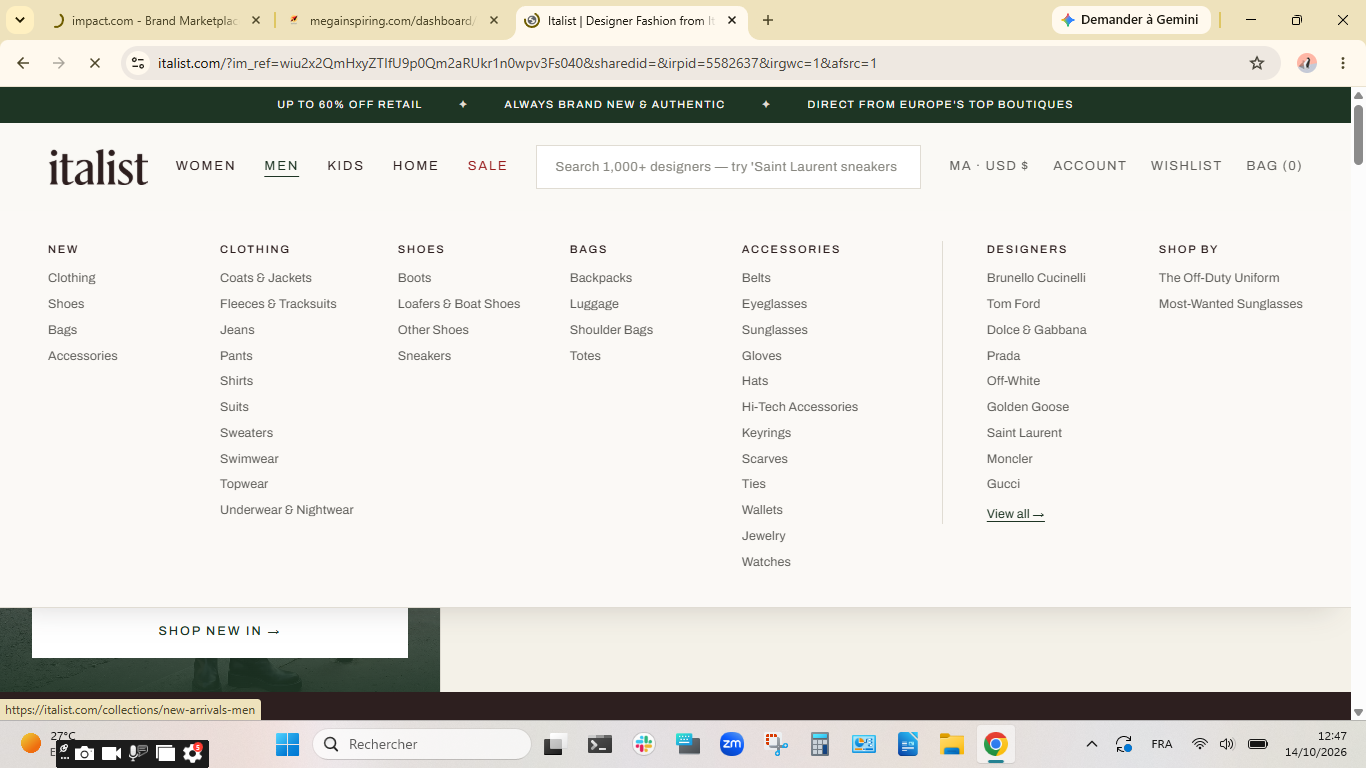This screenshot has height=768, width=1366.
Task: Follow the View all designers link
Action: [x=1015, y=514]
